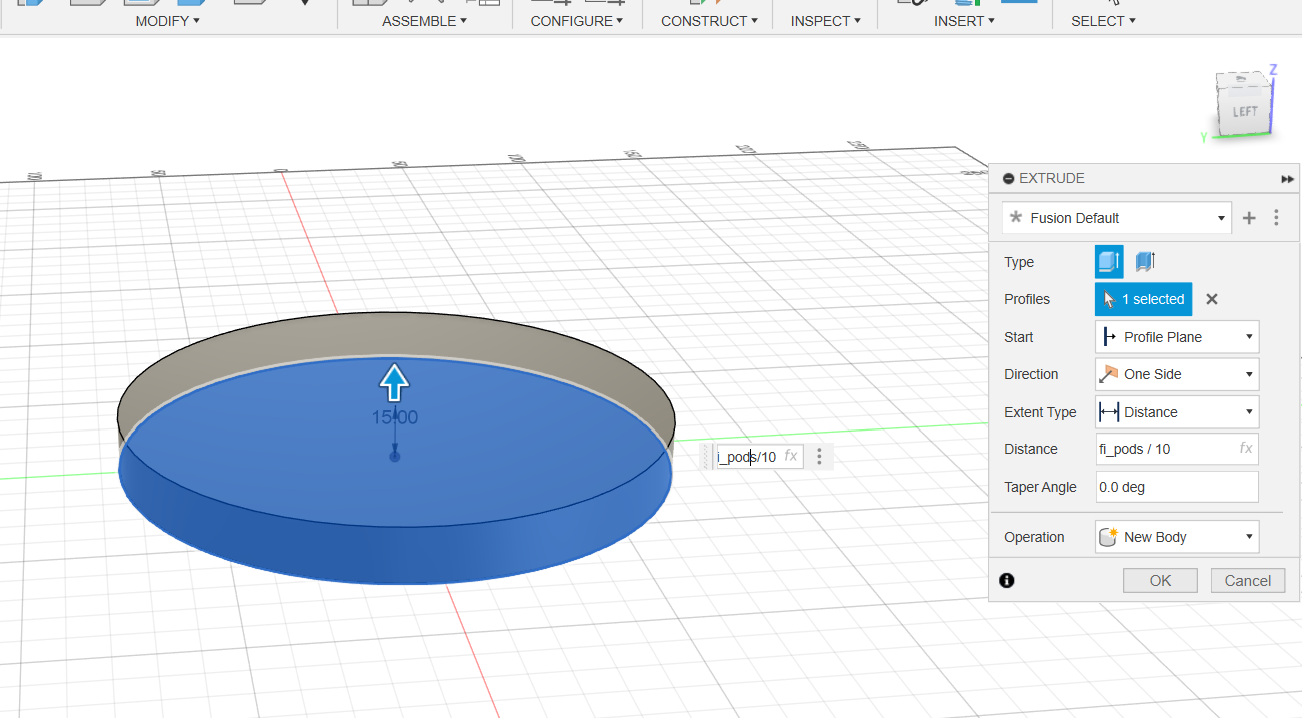
Task: Click the 'Taper Angle' label in the dialog
Action: tap(1040, 487)
